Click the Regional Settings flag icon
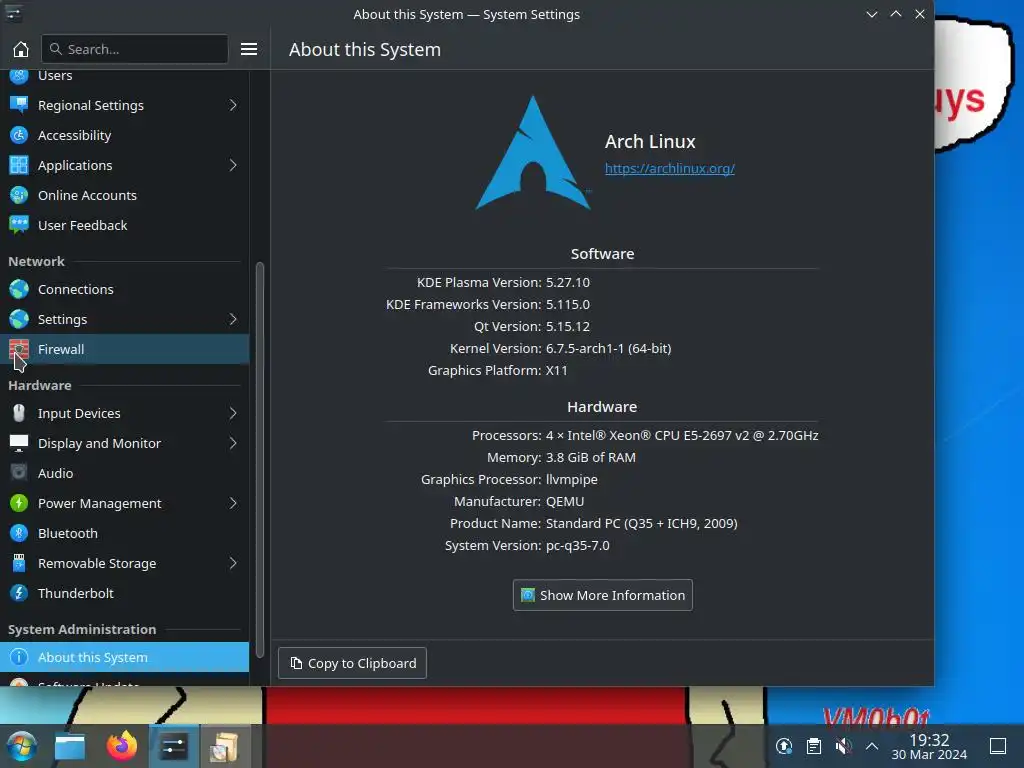 point(19,105)
